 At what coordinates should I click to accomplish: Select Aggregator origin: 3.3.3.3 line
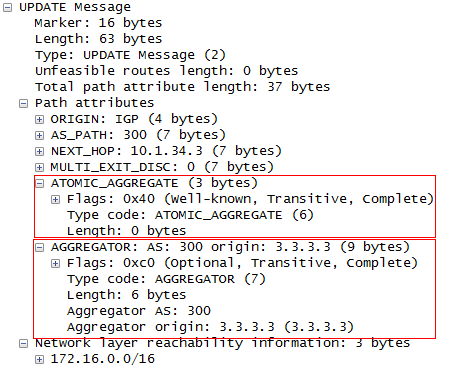pos(210,327)
